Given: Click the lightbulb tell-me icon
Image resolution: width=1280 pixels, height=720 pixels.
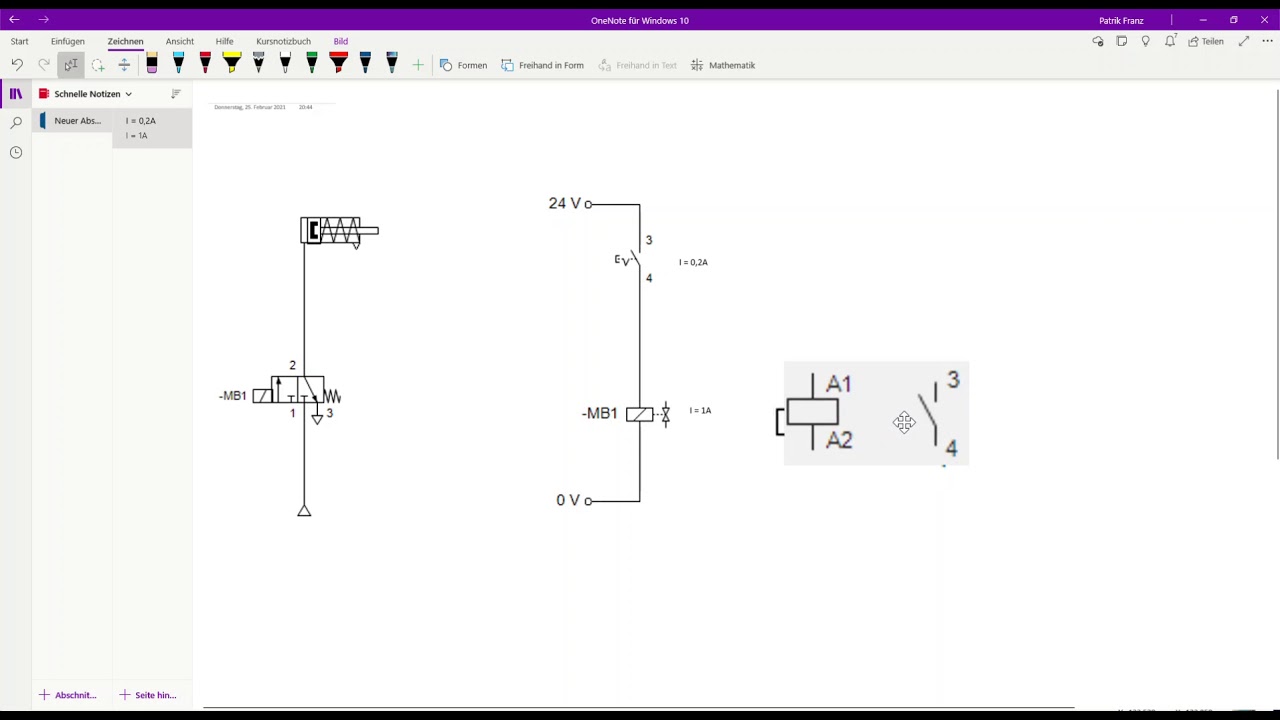Looking at the screenshot, I should pyautogui.click(x=1146, y=41).
